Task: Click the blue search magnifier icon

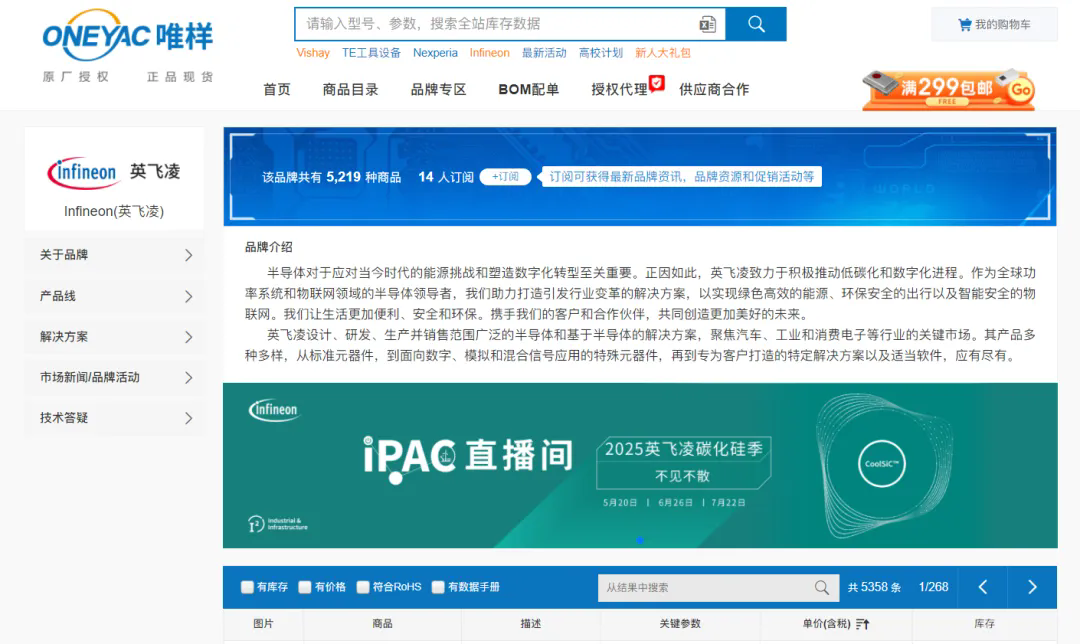Action: point(756,23)
